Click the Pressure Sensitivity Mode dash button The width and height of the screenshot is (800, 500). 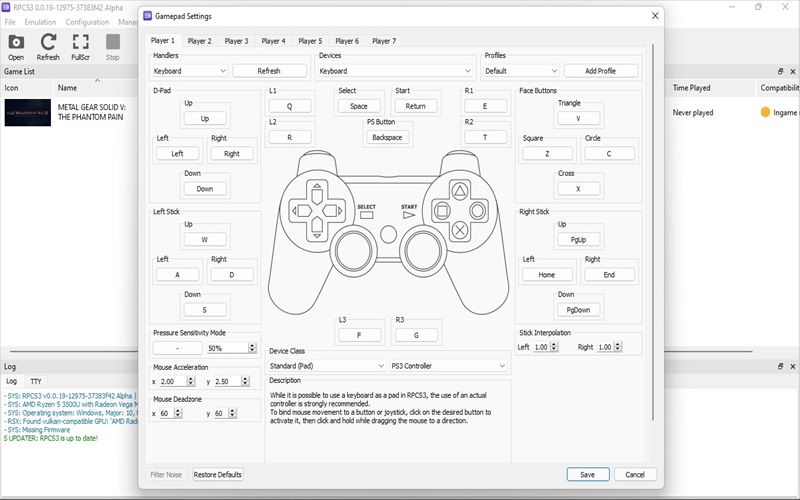click(178, 348)
